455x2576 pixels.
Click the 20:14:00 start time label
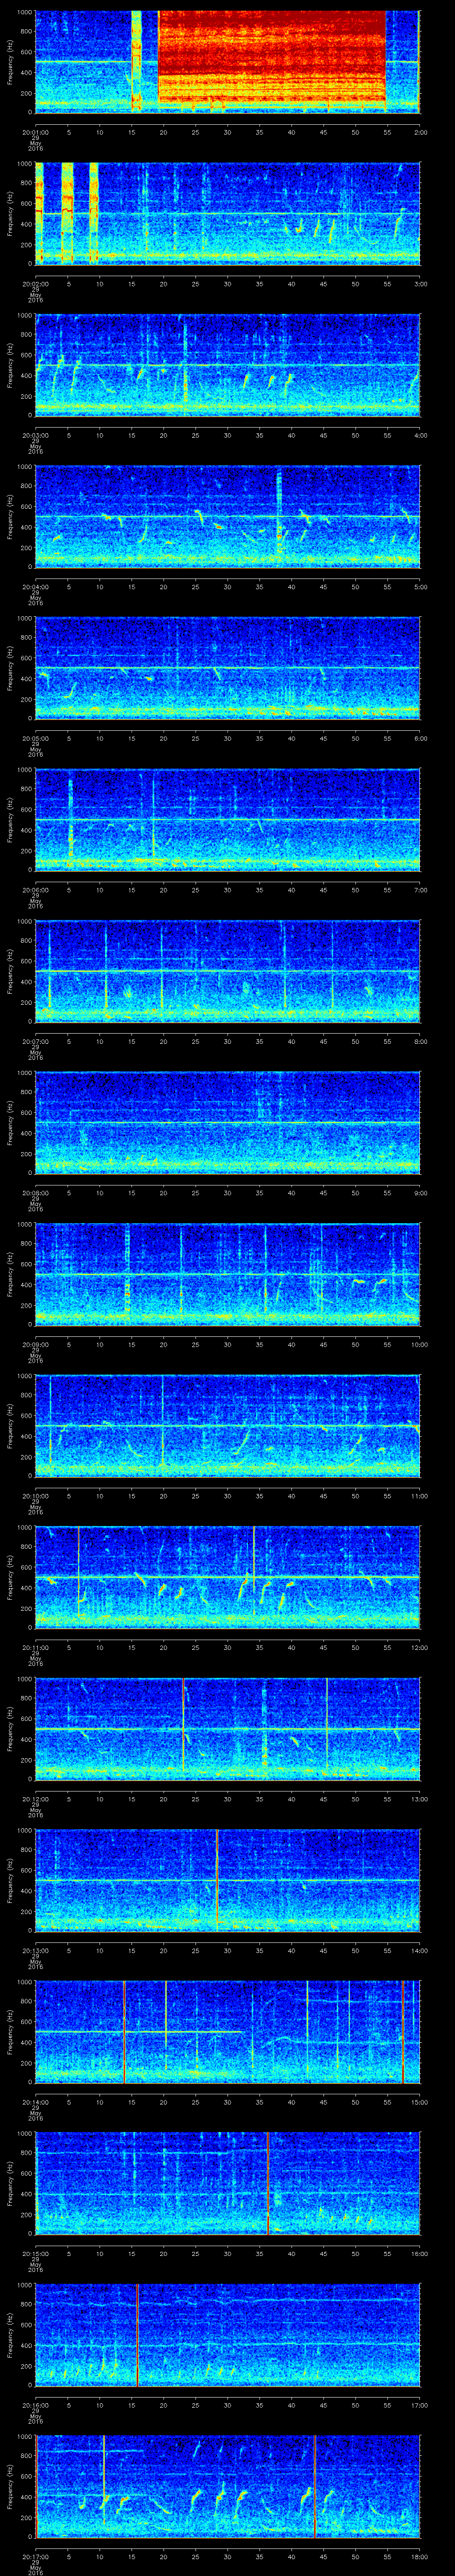click(35, 2102)
